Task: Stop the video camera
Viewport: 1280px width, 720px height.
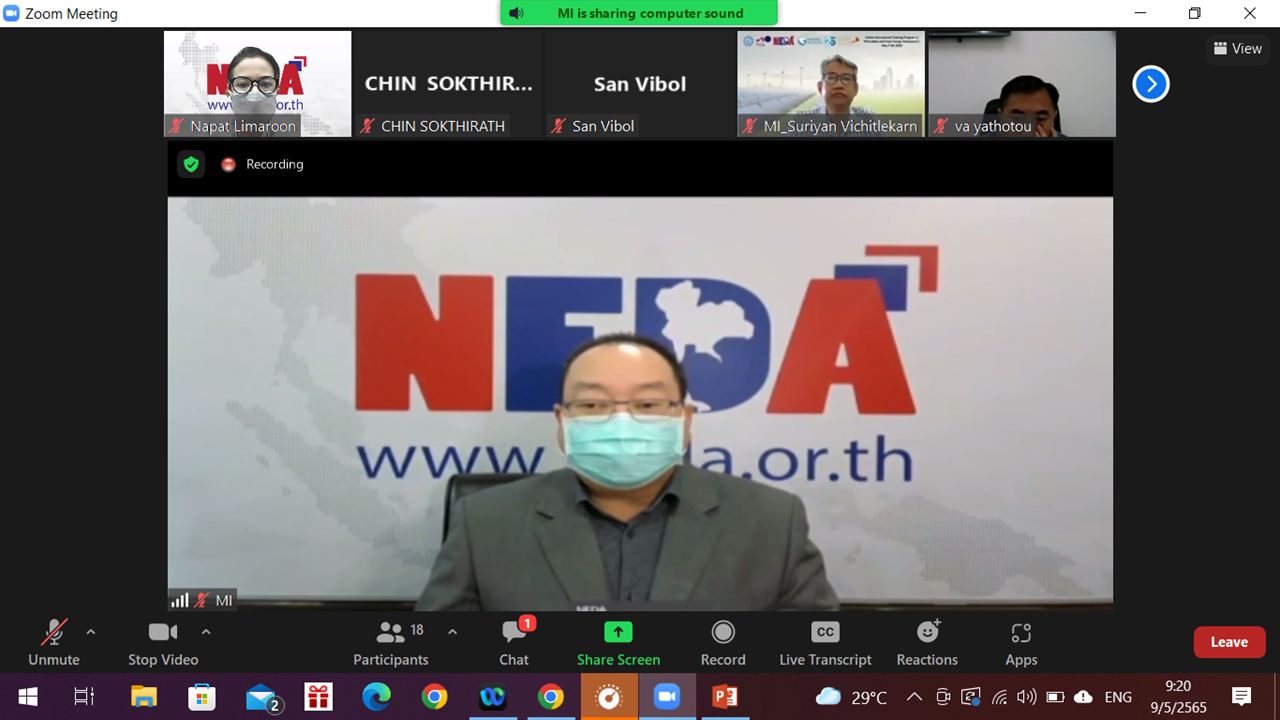Action: 163,643
